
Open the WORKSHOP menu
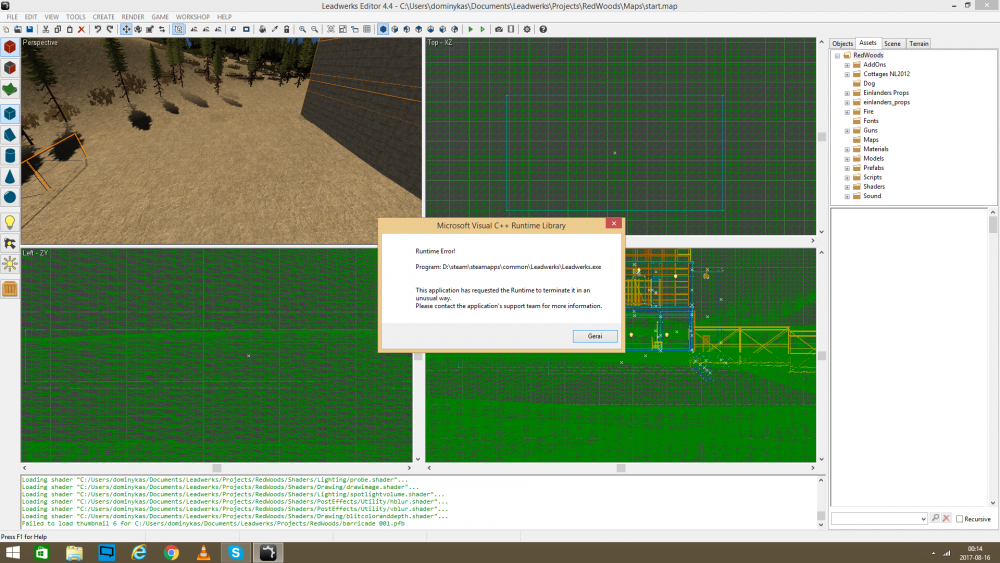tap(192, 17)
